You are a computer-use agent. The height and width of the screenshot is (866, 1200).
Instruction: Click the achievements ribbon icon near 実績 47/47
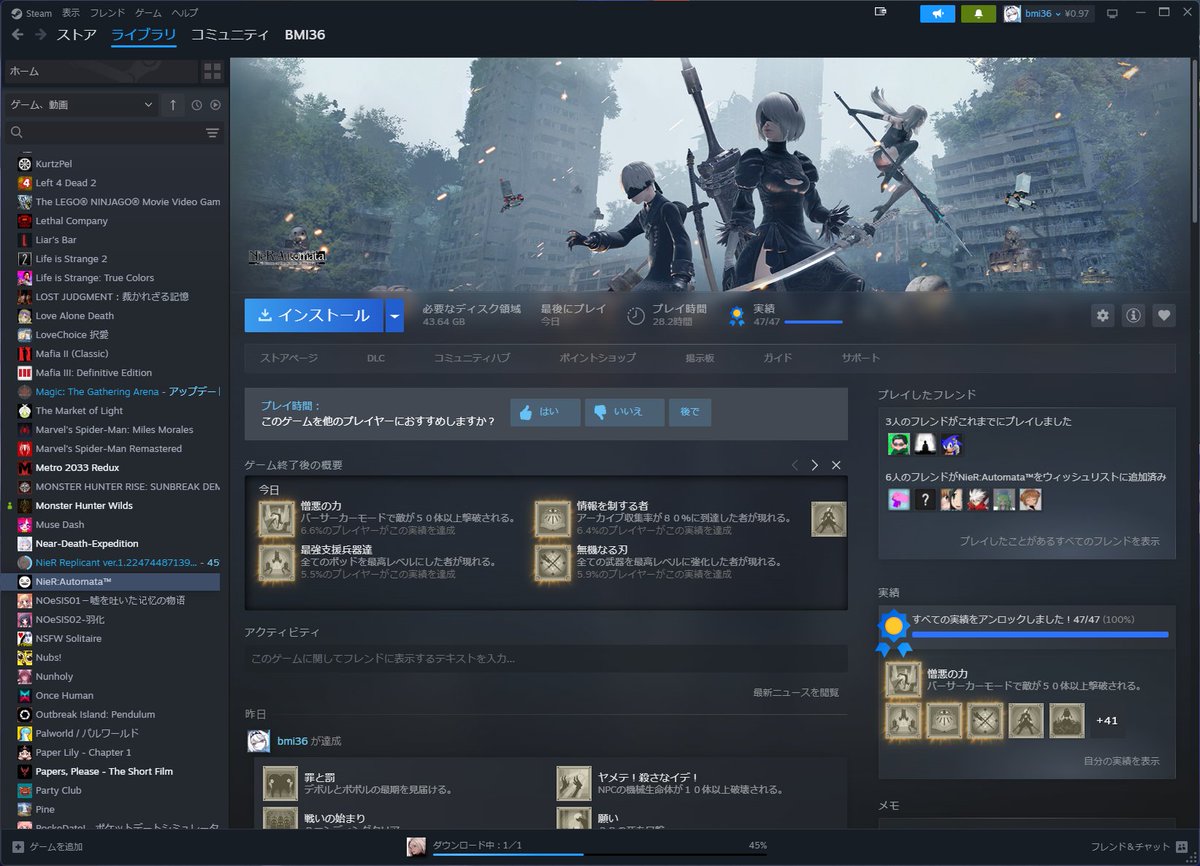pyautogui.click(x=737, y=316)
